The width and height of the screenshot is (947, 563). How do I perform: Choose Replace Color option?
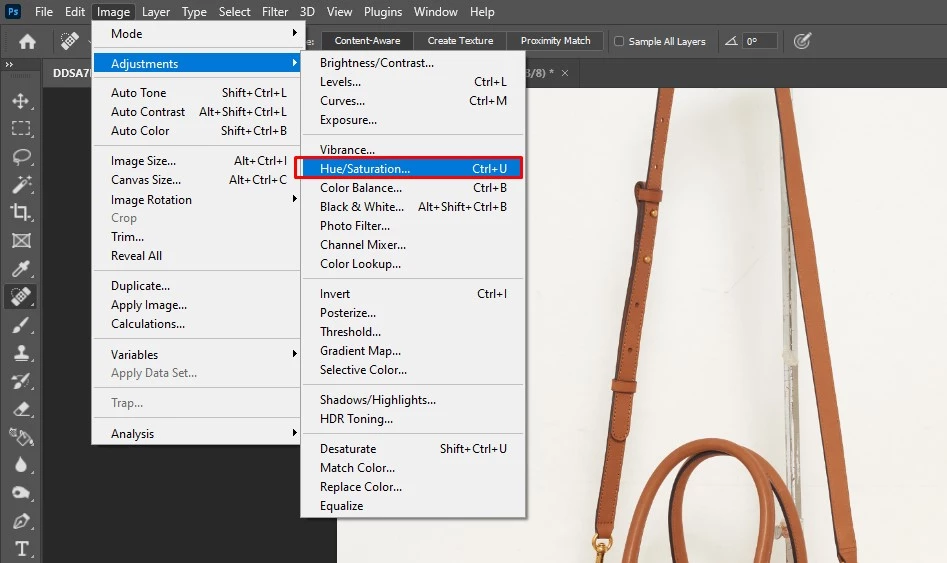pos(413,487)
